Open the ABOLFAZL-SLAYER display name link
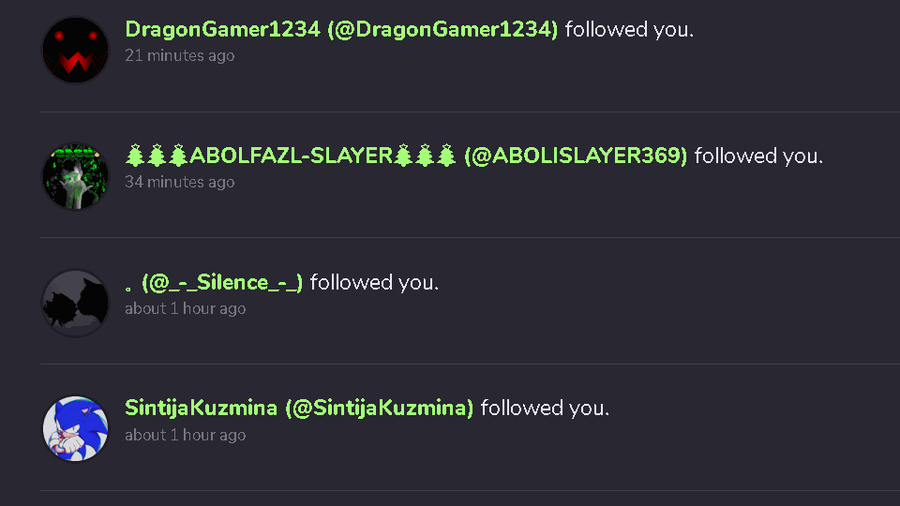The height and width of the screenshot is (506, 900). [291, 155]
